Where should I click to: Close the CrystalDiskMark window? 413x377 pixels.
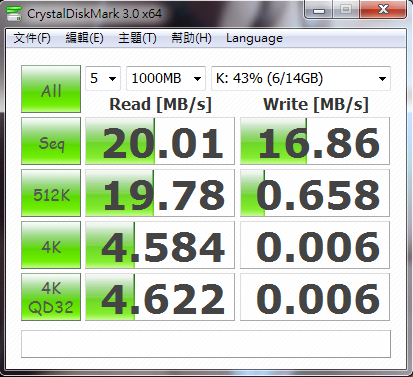[x=383, y=10]
